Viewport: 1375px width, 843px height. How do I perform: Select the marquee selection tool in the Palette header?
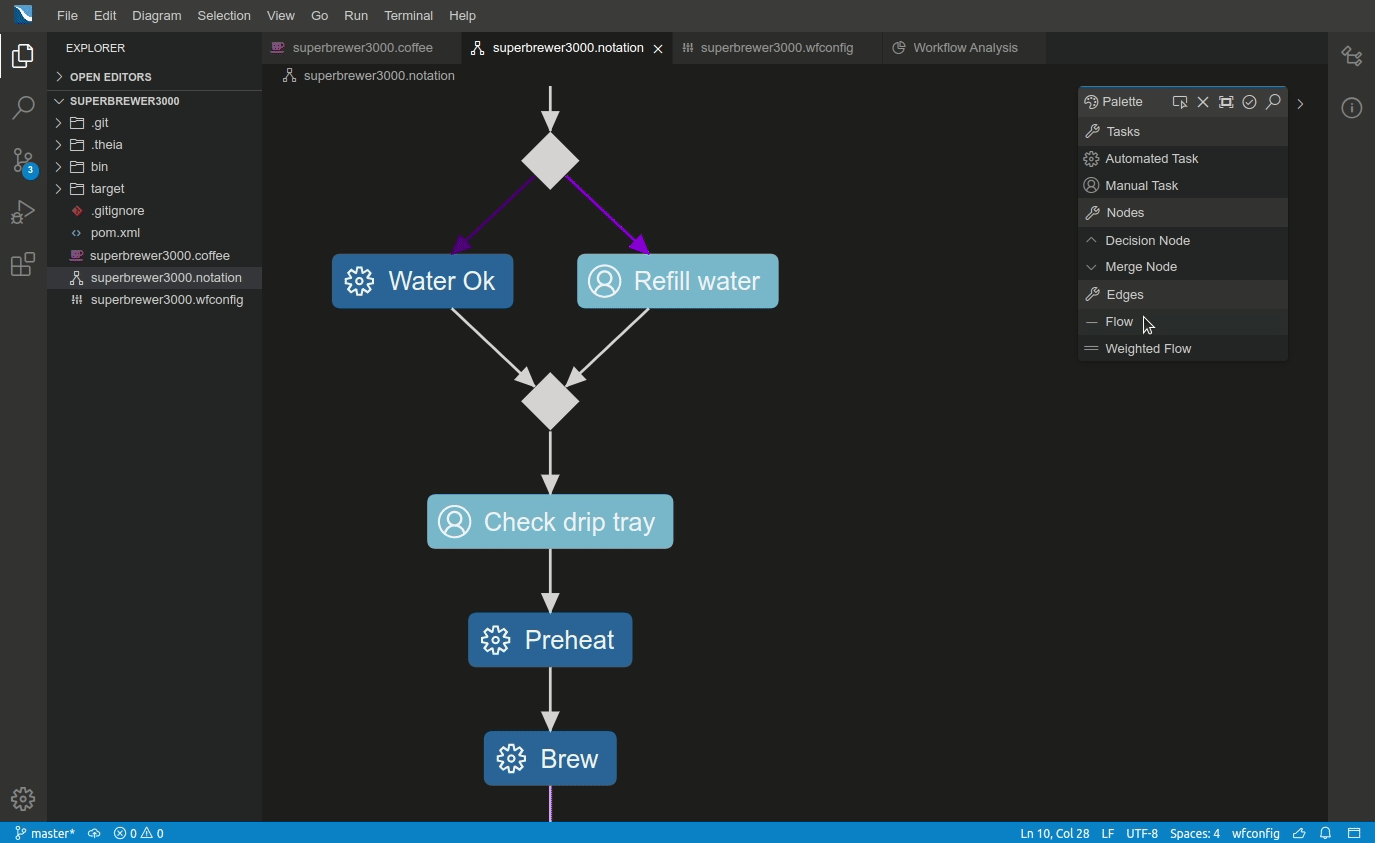[x=1179, y=101]
